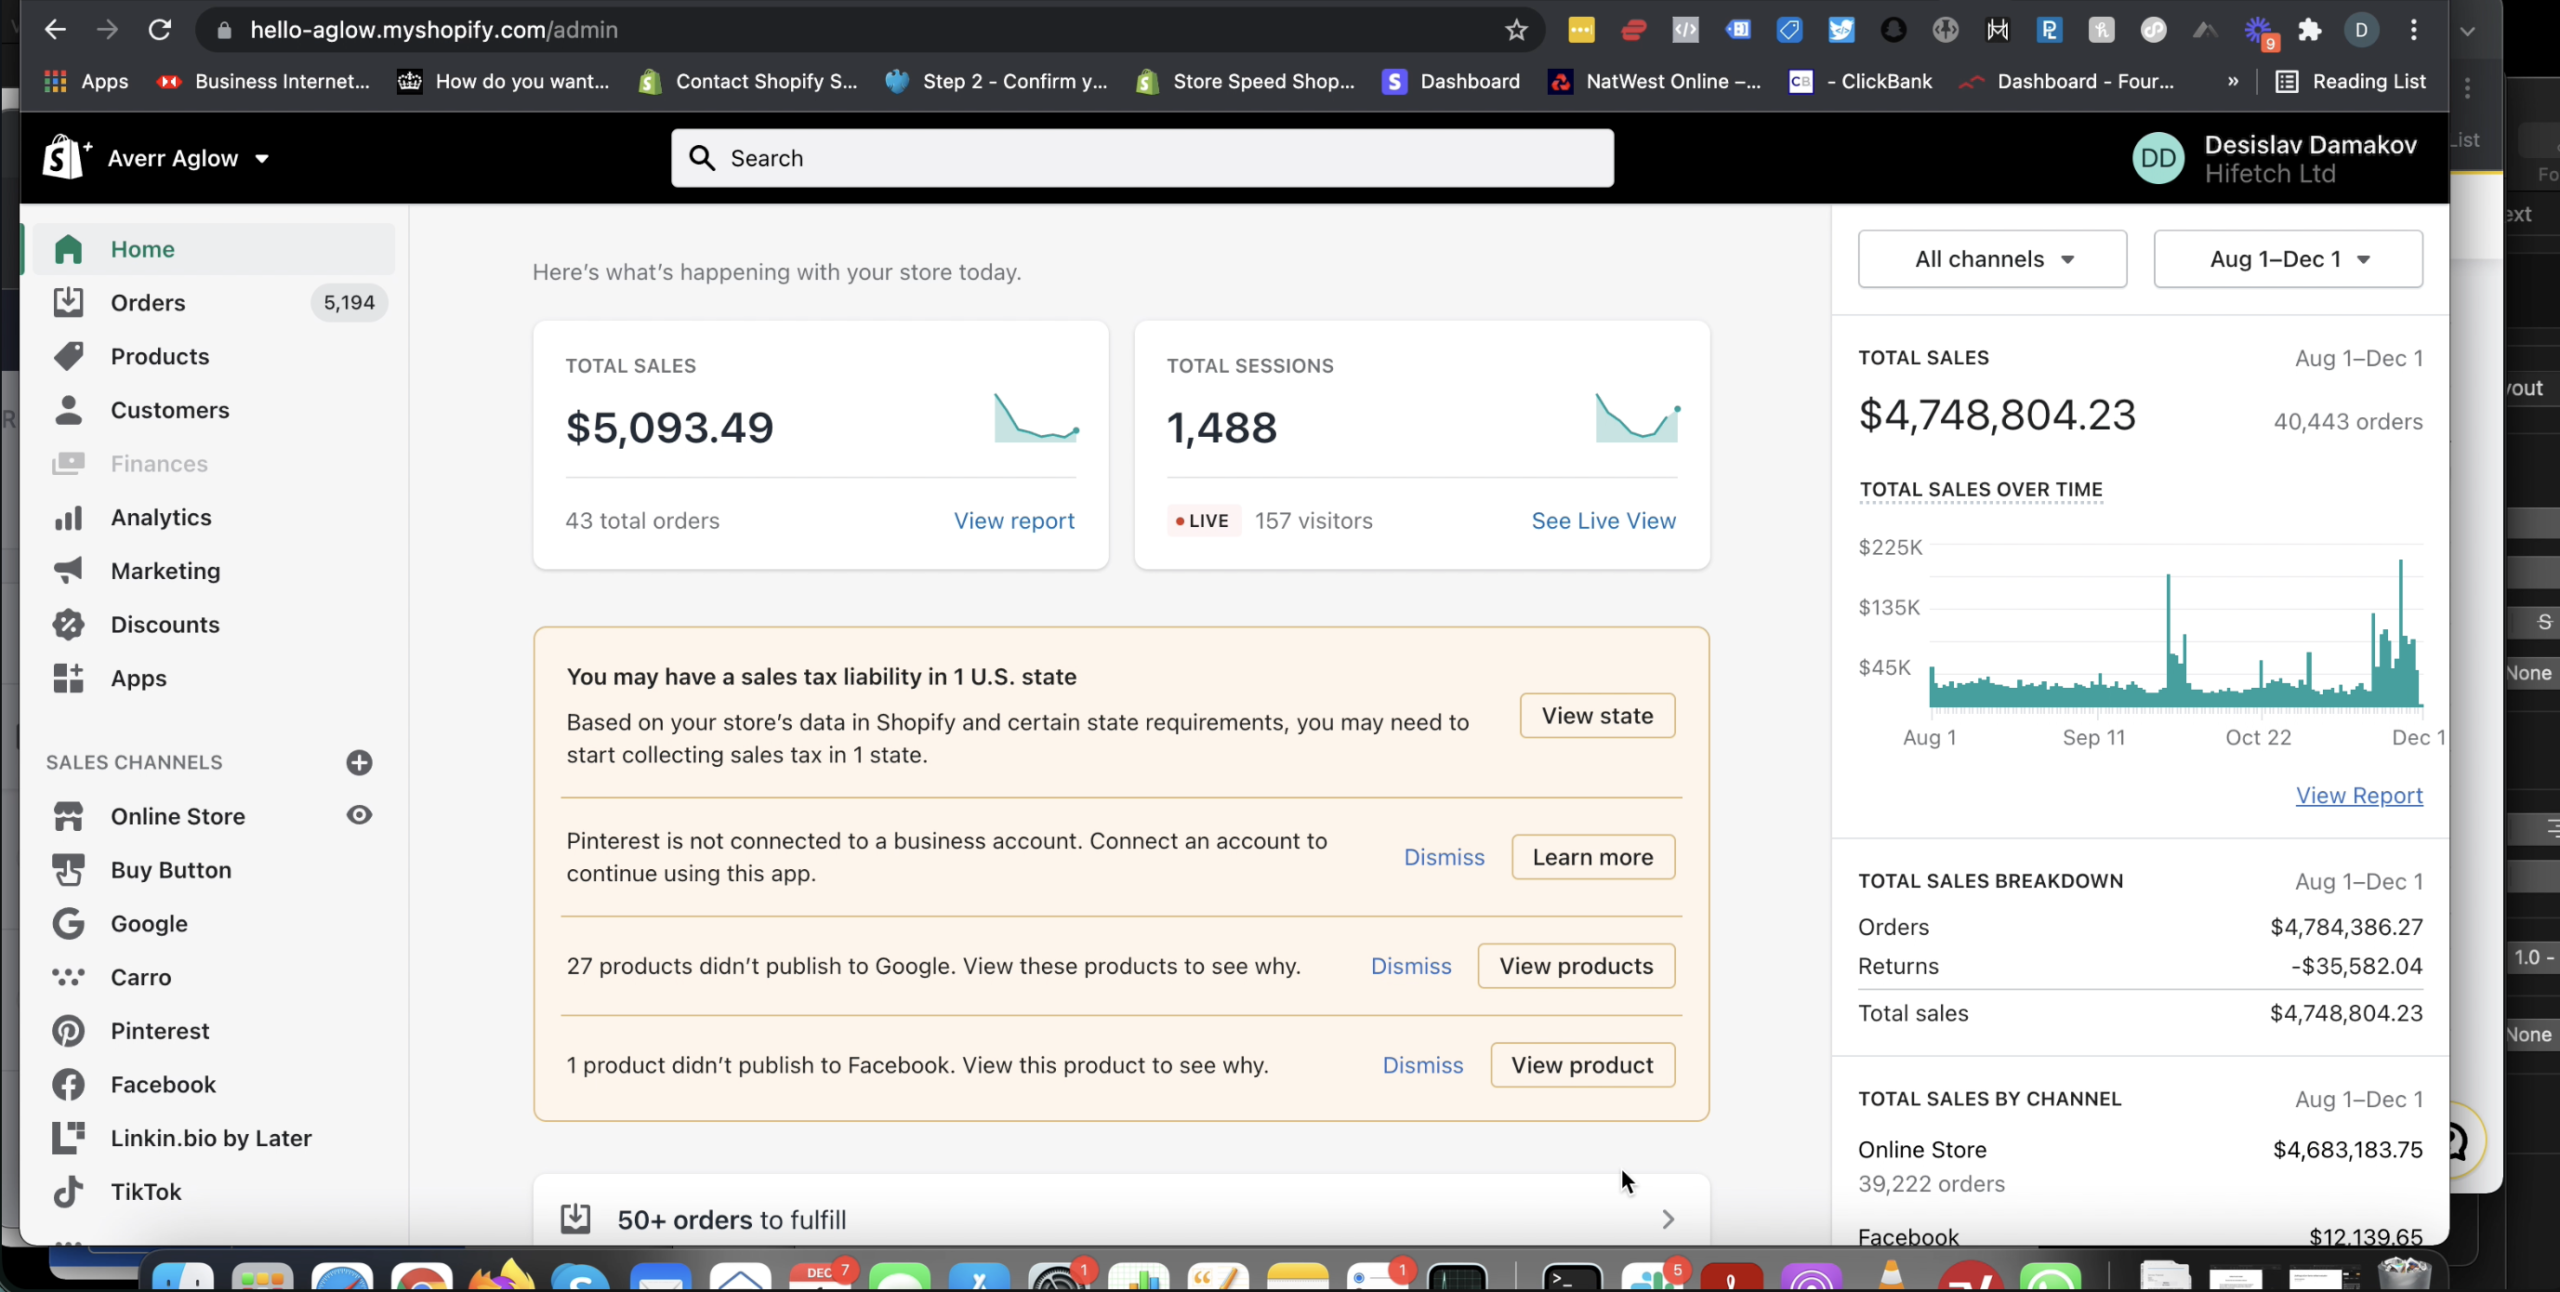The height and width of the screenshot is (1292, 2560).
Task: Click the Marketing megaphone icon
Action: 68,571
